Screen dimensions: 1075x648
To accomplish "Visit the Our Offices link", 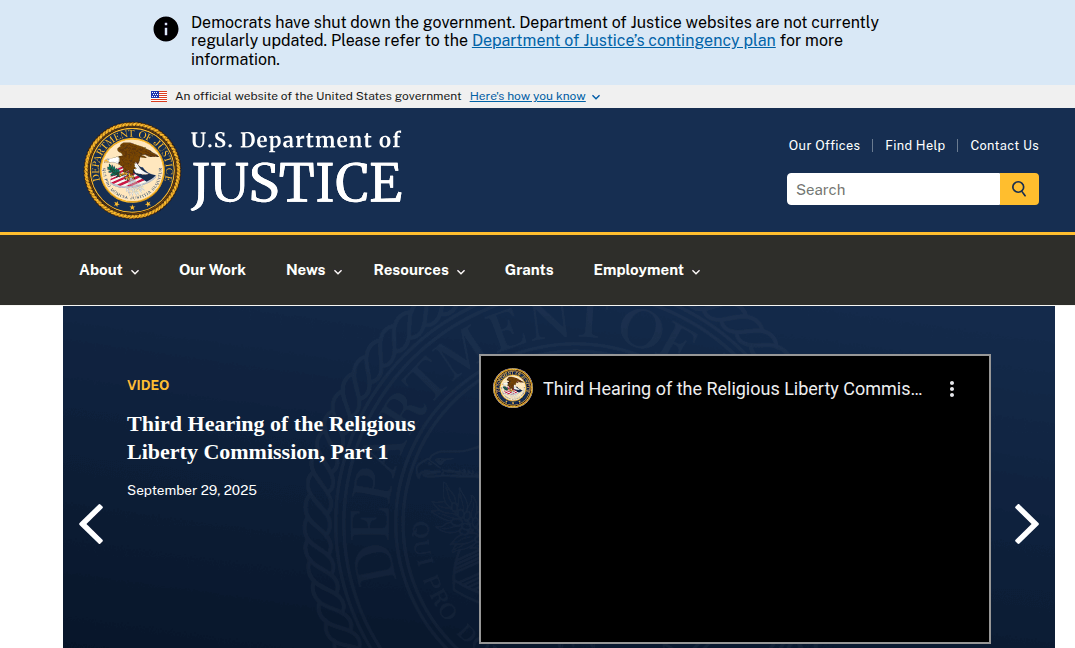I will pyautogui.click(x=824, y=145).
